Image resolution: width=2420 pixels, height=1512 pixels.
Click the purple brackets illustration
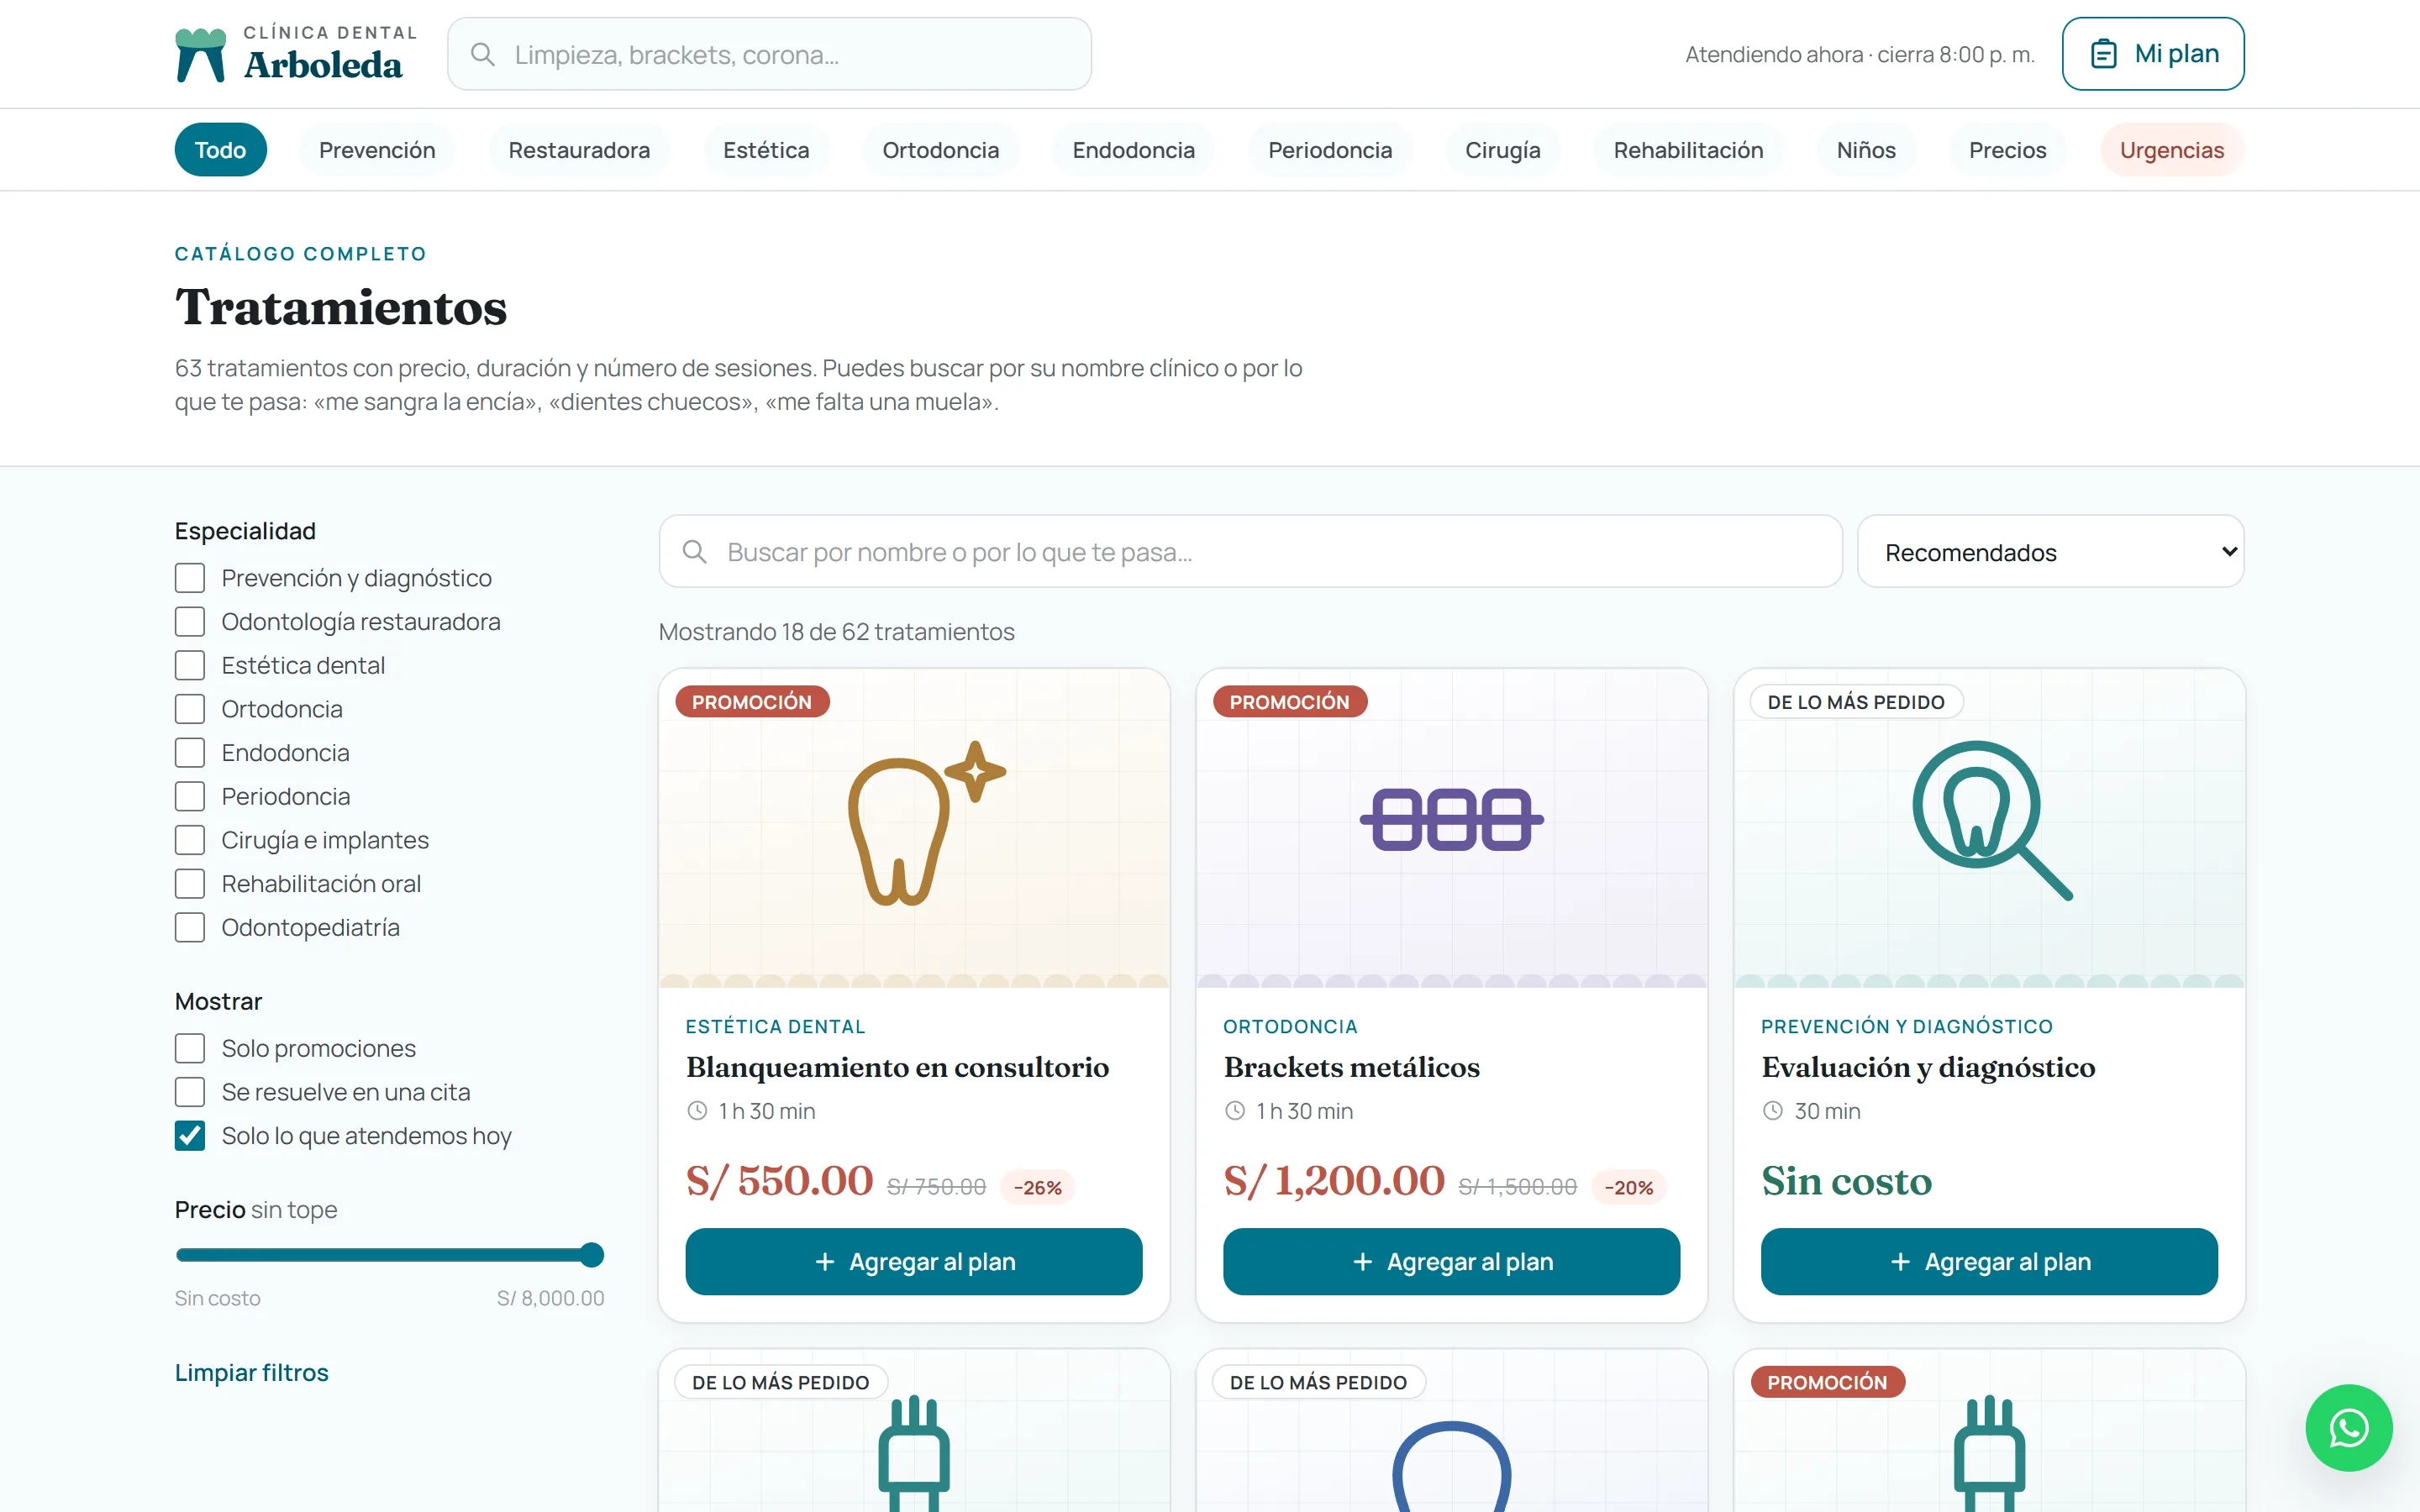click(1451, 819)
